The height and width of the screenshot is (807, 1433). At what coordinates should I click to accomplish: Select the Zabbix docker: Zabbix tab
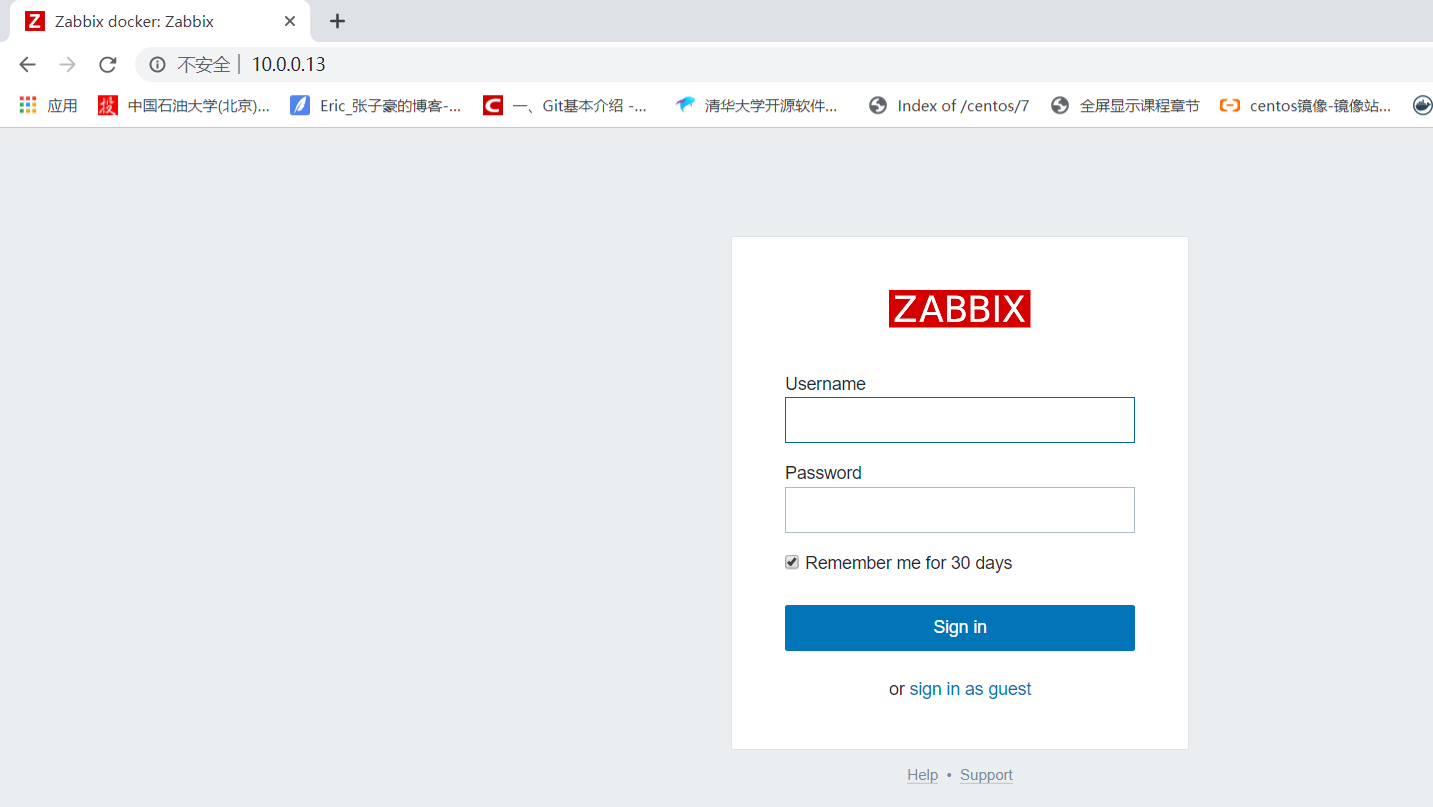click(x=160, y=21)
